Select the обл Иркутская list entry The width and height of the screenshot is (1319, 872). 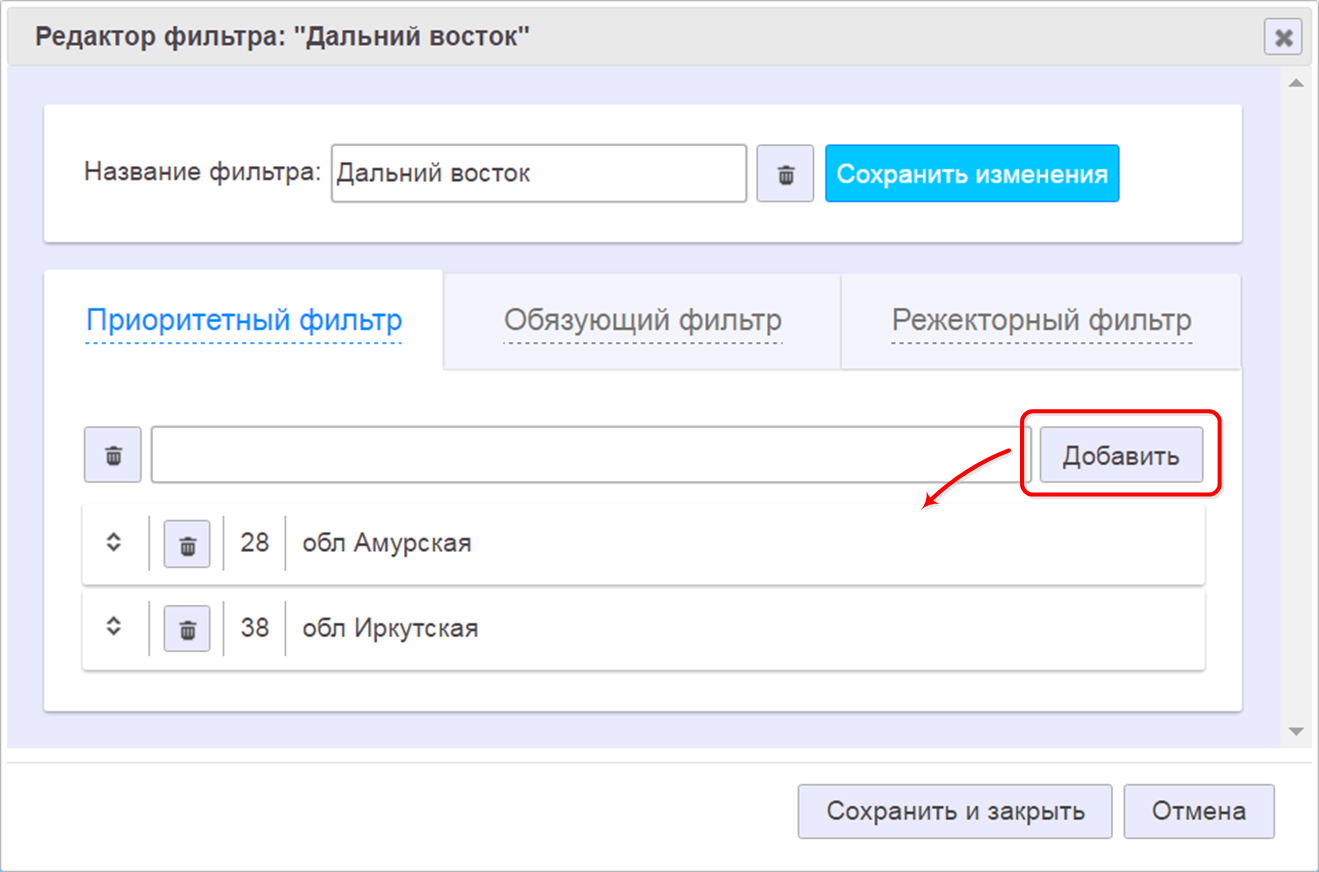pyautogui.click(x=390, y=629)
